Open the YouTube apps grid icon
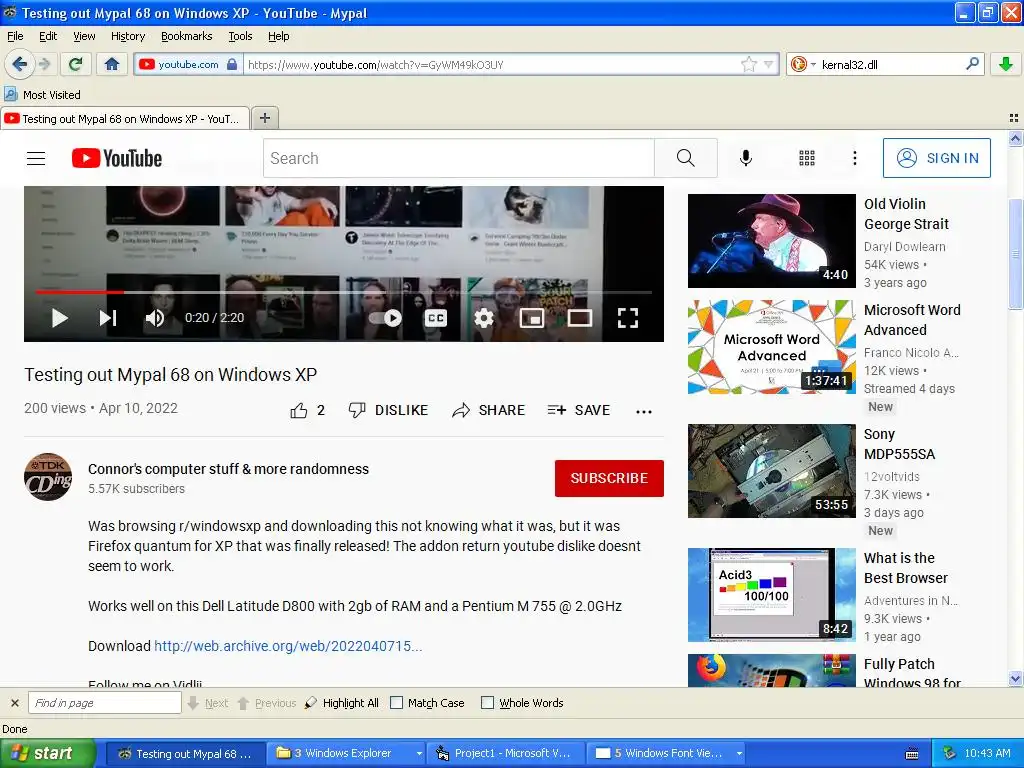 [x=807, y=158]
